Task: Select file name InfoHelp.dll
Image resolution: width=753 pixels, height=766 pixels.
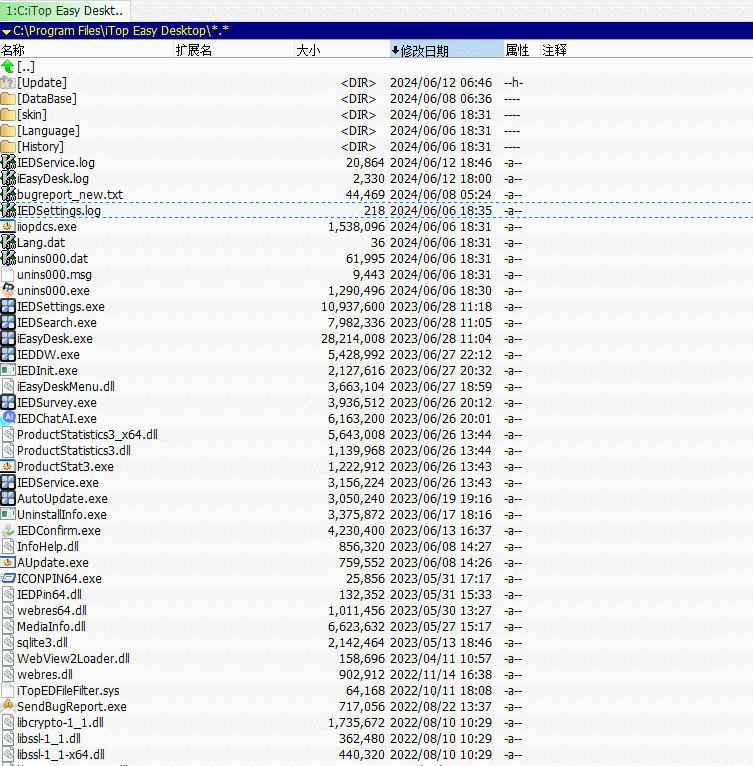Action: point(48,547)
